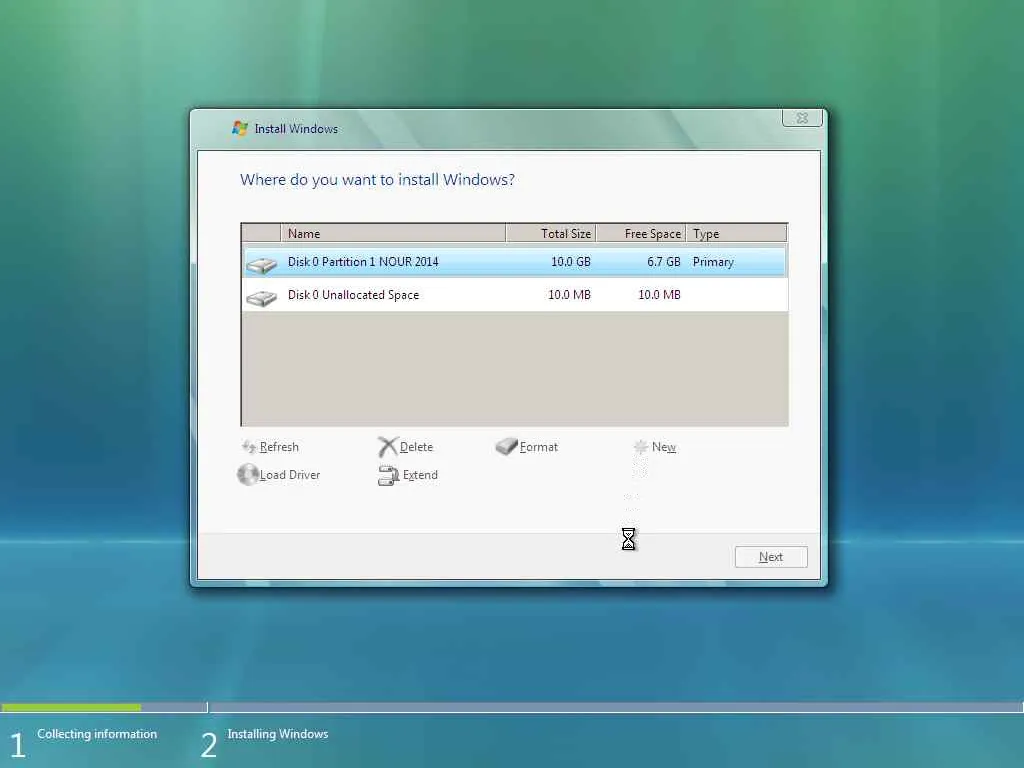Click drive icon of Unallocated Space row

pyautogui.click(x=262, y=298)
